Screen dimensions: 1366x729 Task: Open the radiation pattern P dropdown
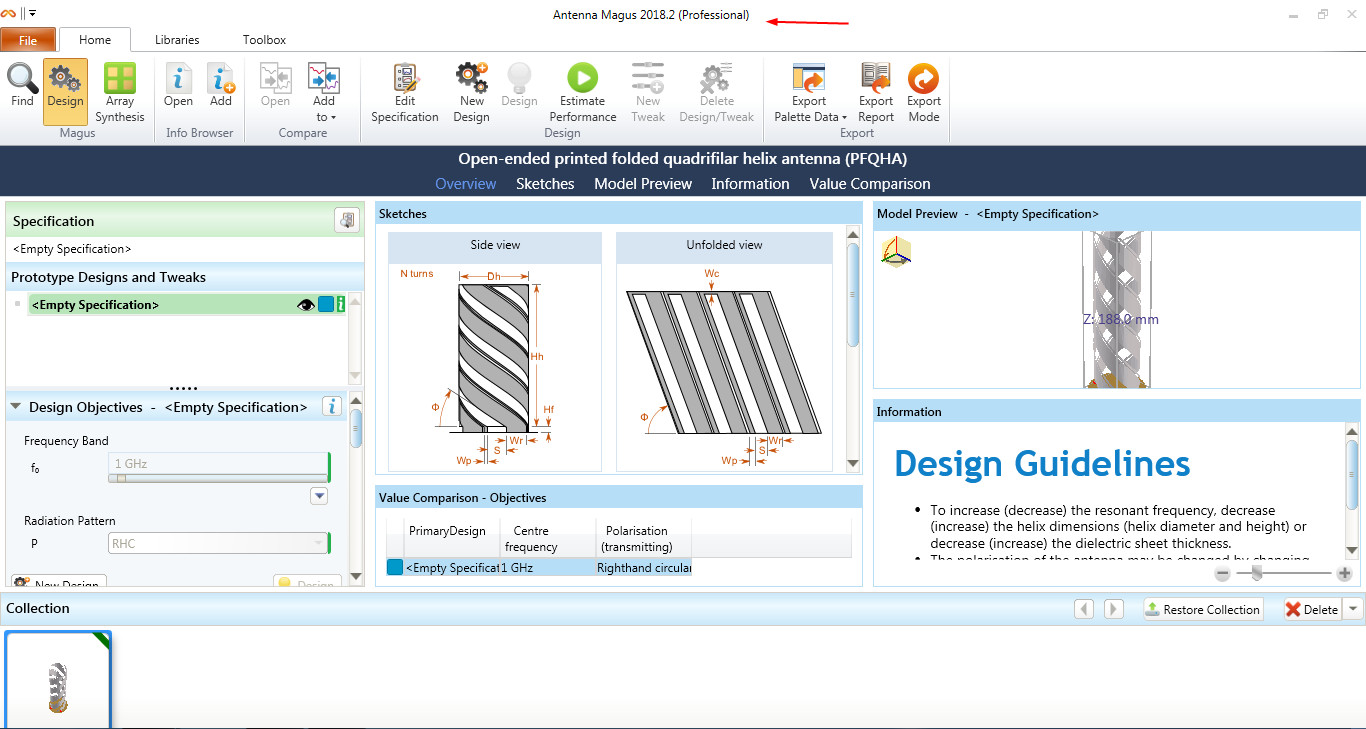coord(218,543)
